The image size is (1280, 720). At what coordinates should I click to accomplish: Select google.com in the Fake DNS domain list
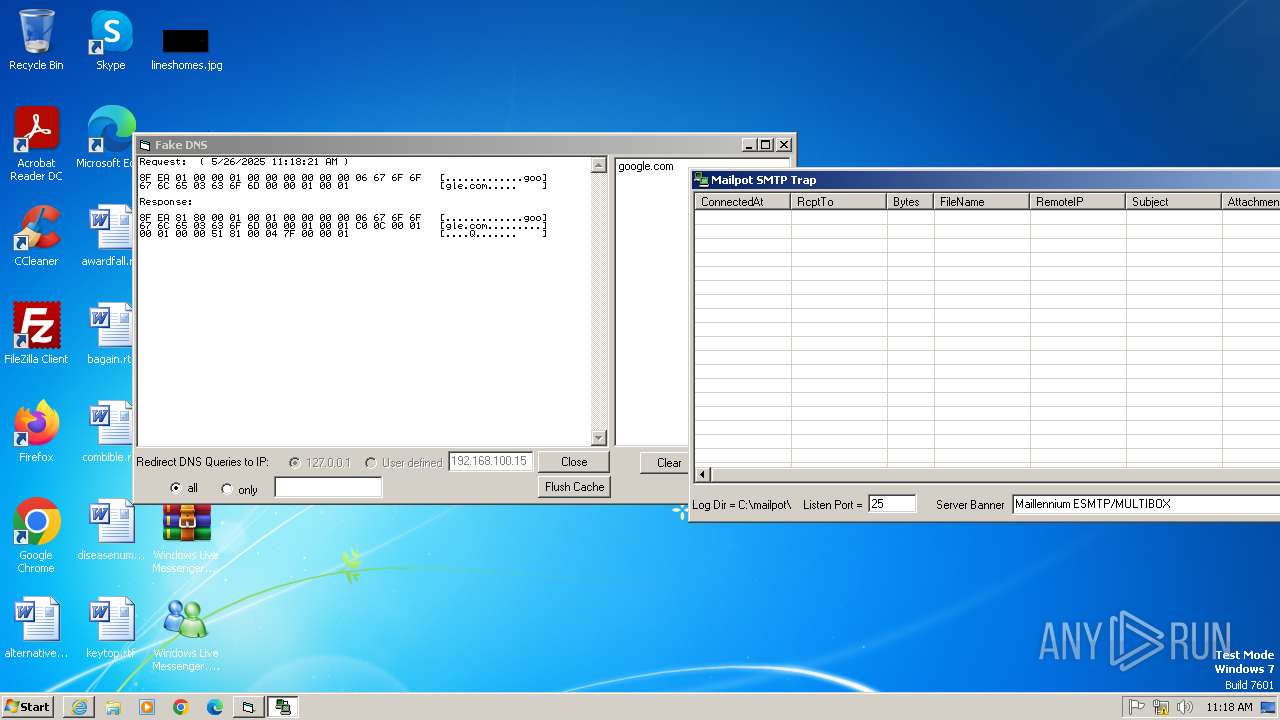coord(646,166)
